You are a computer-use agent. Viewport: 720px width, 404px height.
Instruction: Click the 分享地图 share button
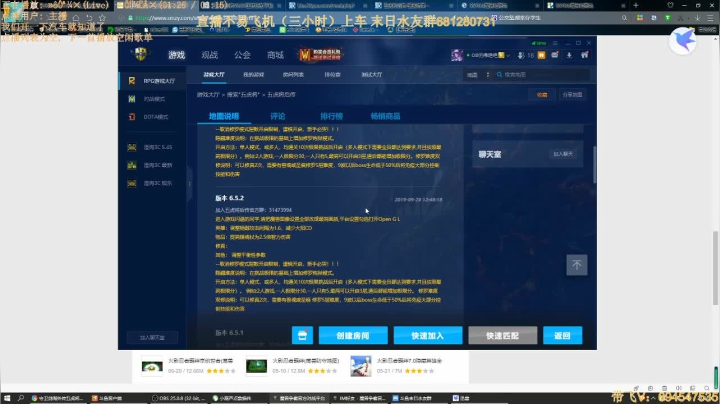tap(572, 95)
